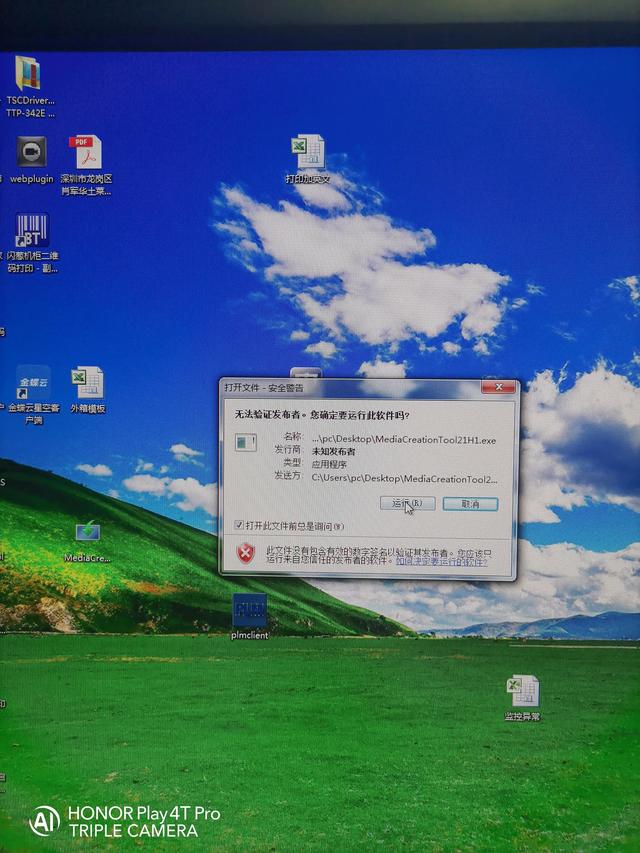This screenshot has height=853, width=640.
Task: Open the 深圳市龙岗区 PDF file icon
Action: pos(86,152)
